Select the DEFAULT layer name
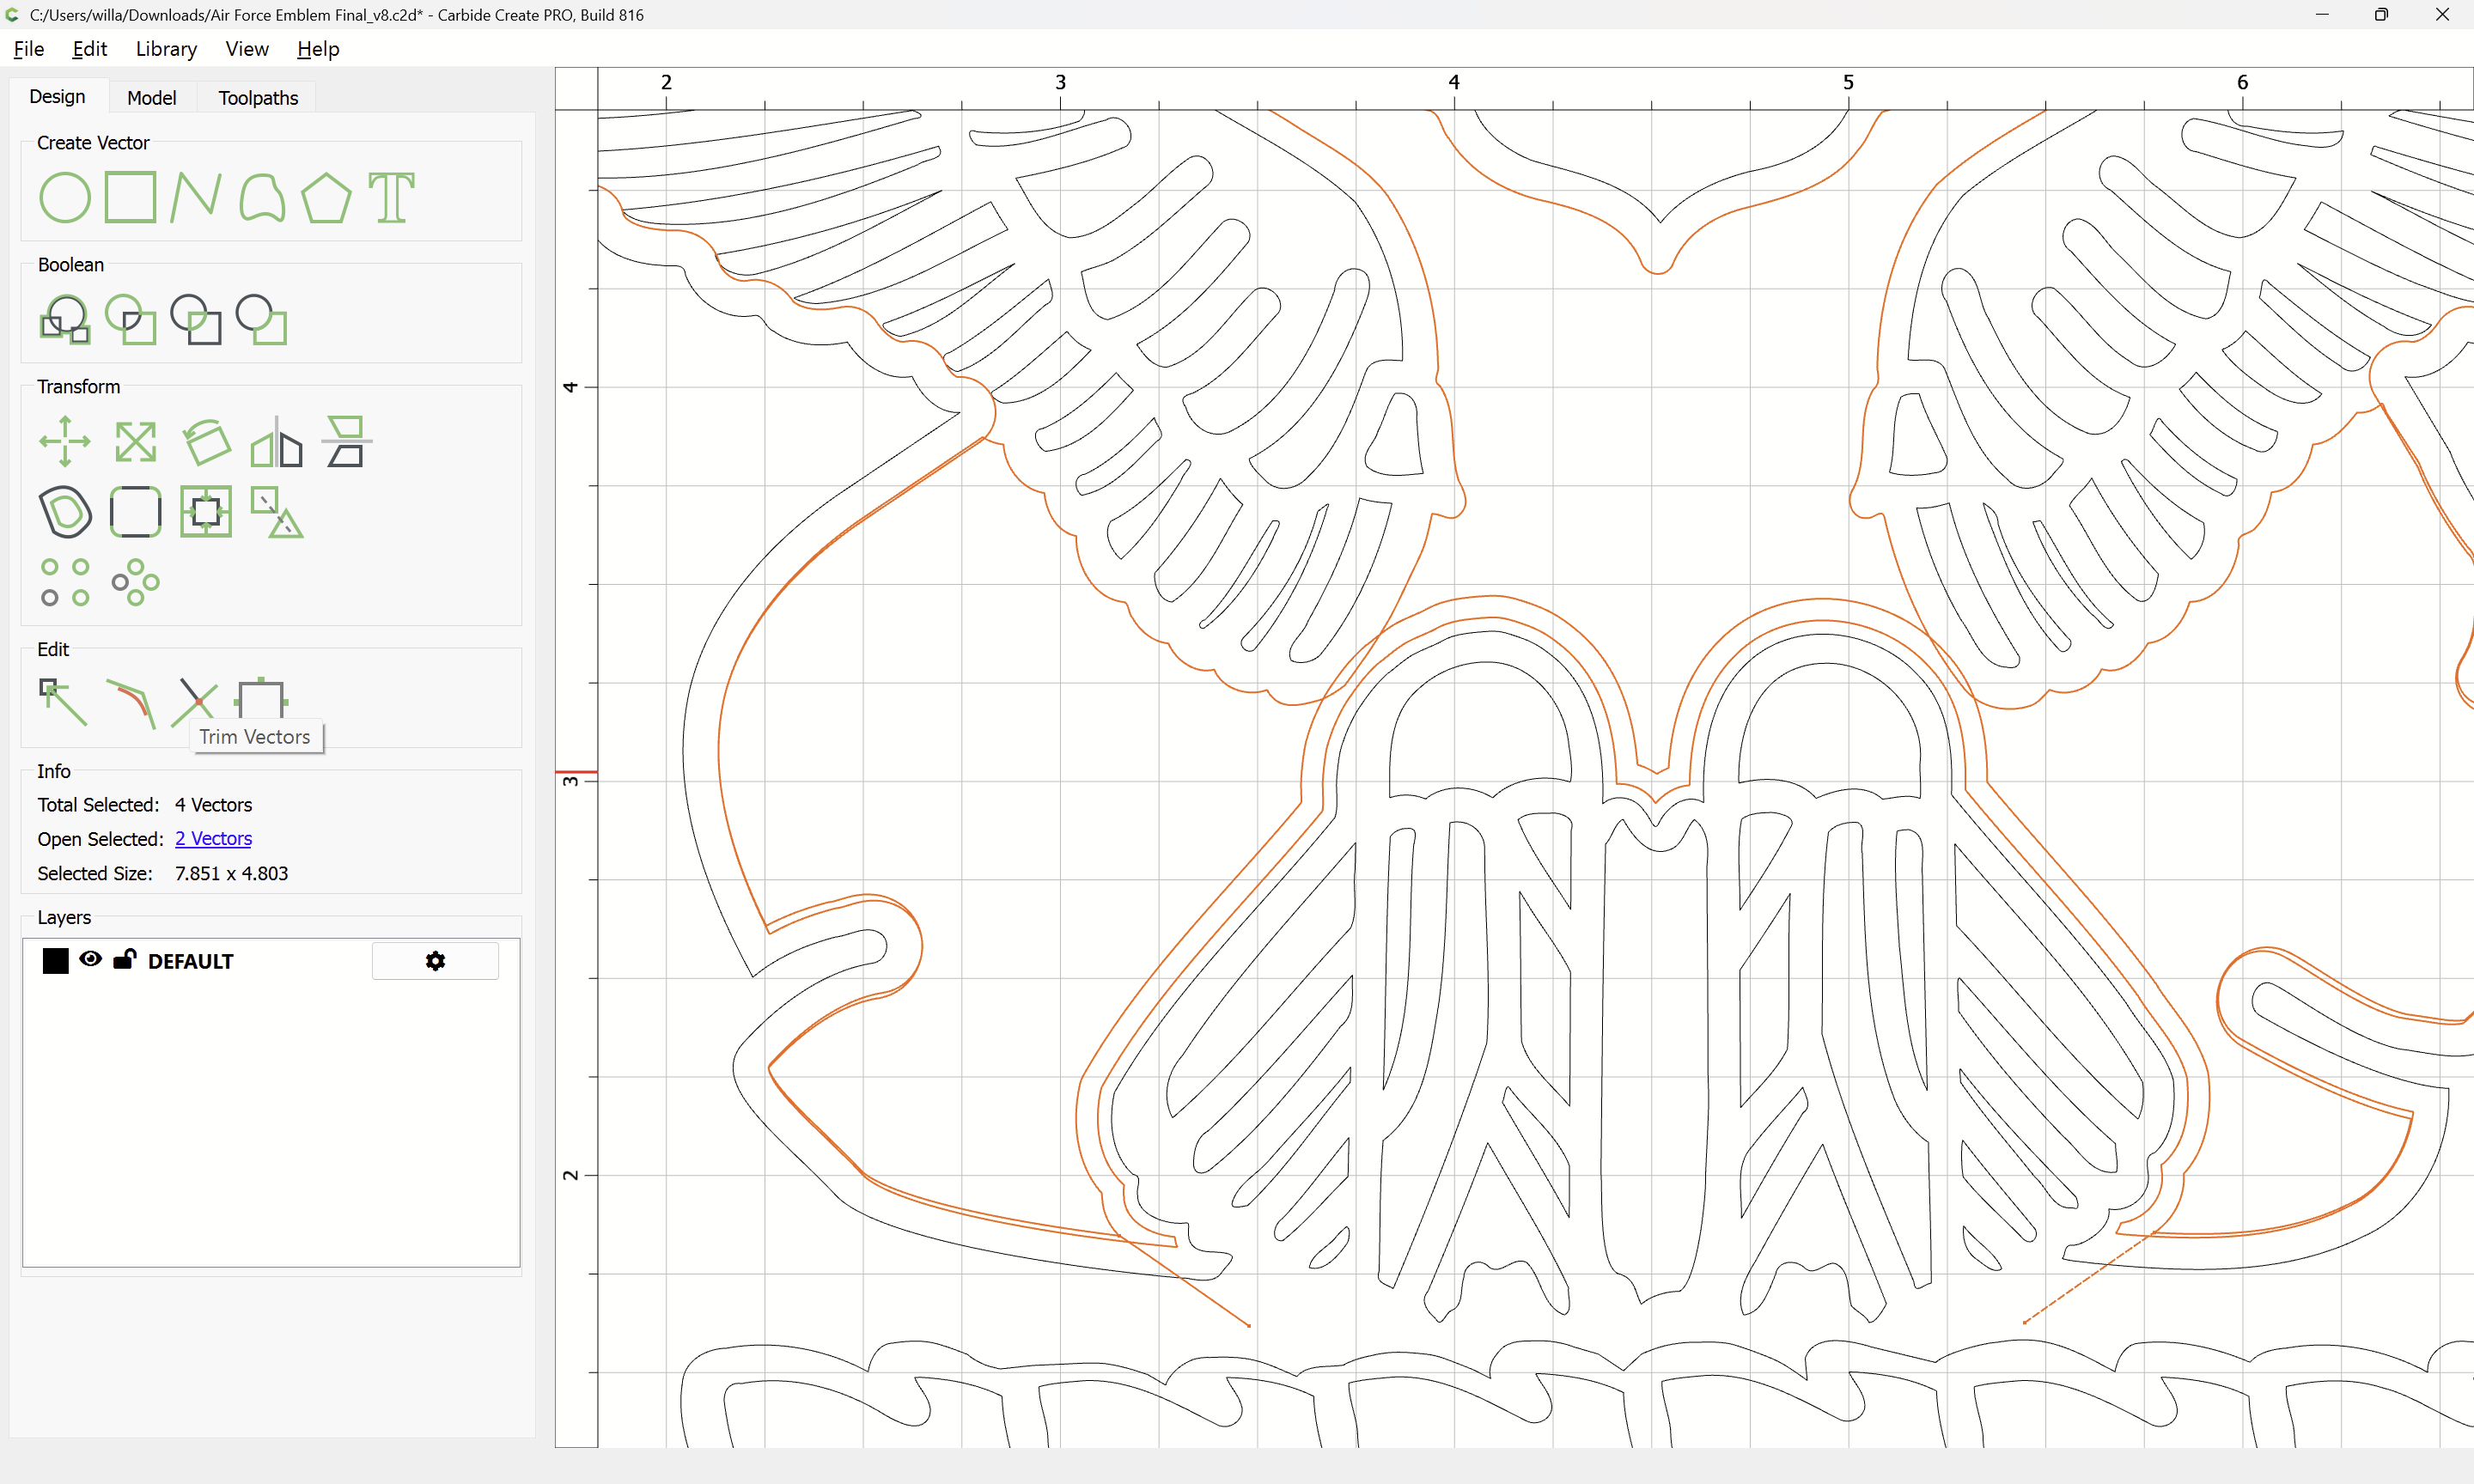Viewport: 2474px width, 1484px height. [190, 961]
